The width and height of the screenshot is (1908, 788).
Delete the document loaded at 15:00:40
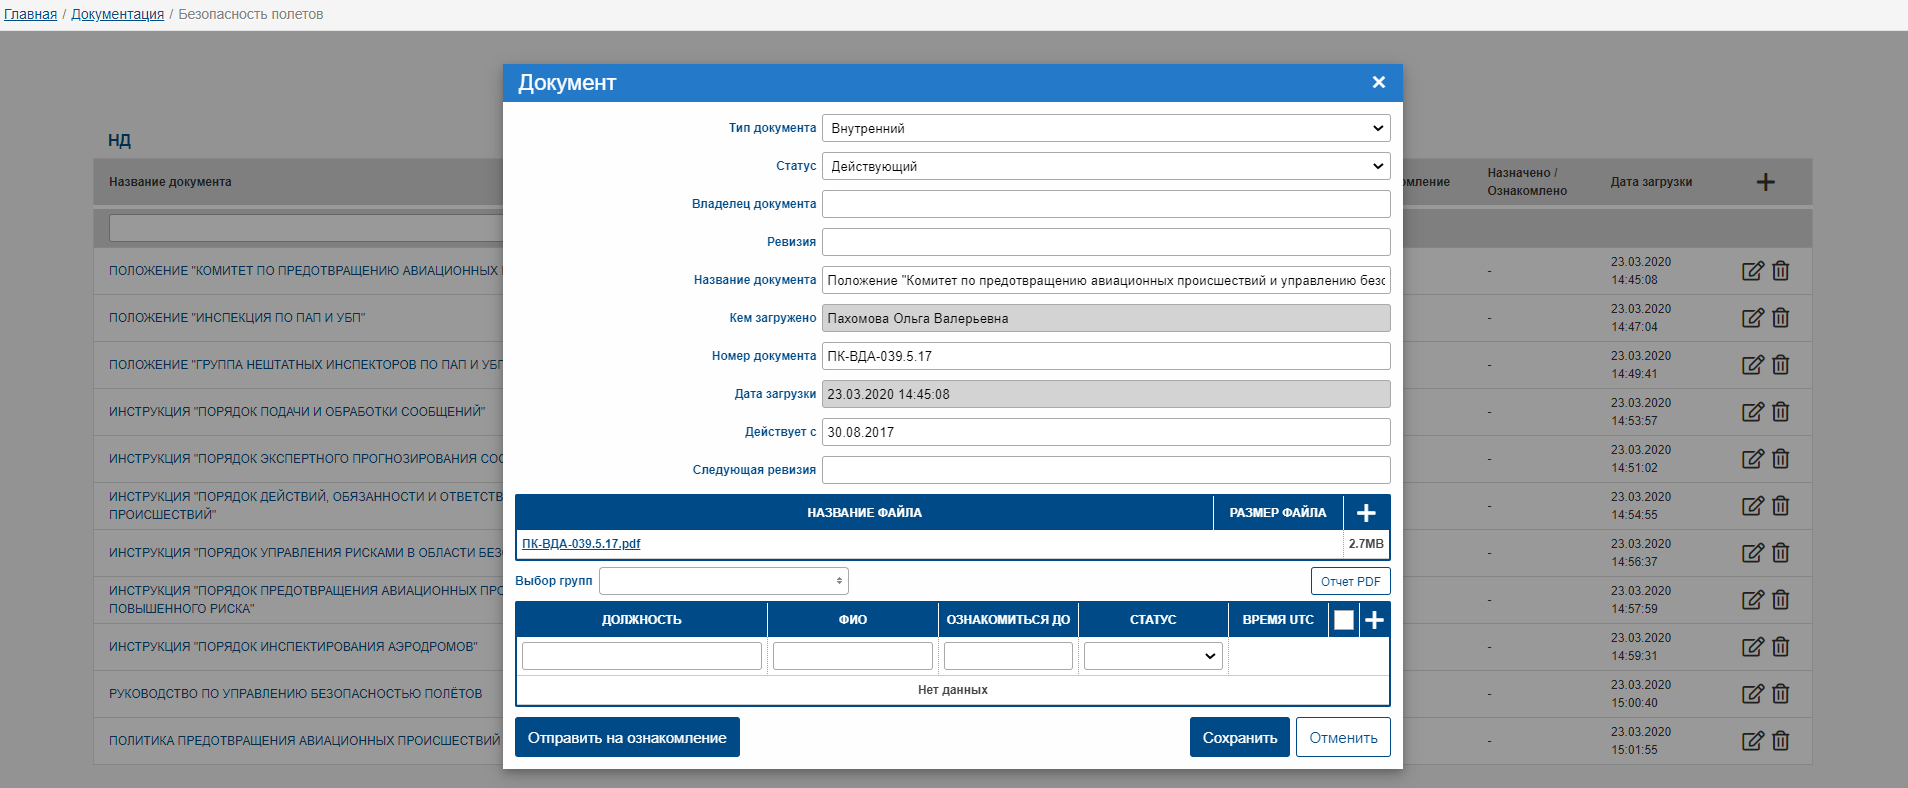click(x=1781, y=694)
